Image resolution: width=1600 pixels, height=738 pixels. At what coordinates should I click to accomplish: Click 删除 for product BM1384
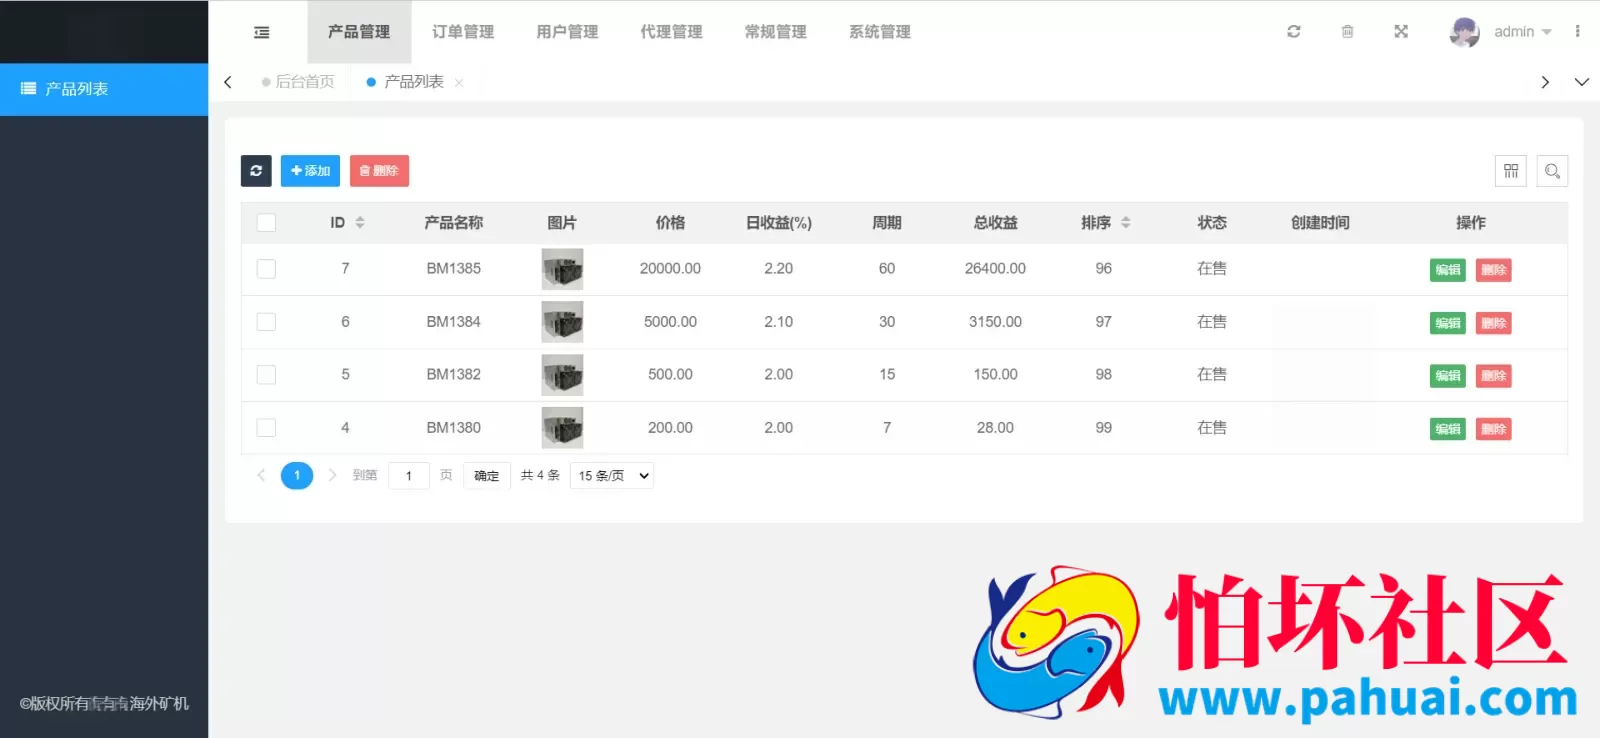coord(1494,323)
